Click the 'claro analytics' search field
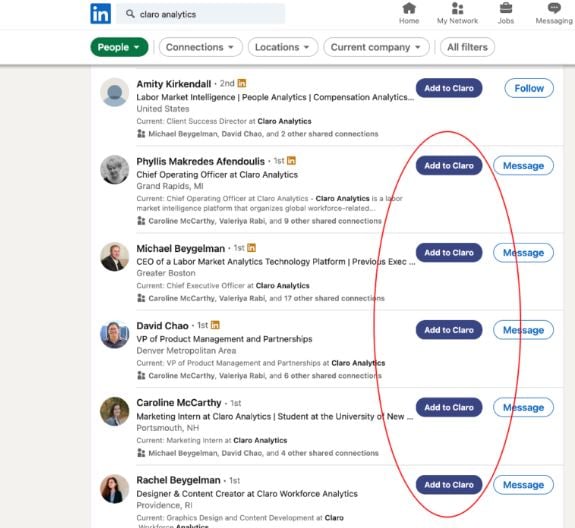The height and width of the screenshot is (528, 575). pos(201,14)
